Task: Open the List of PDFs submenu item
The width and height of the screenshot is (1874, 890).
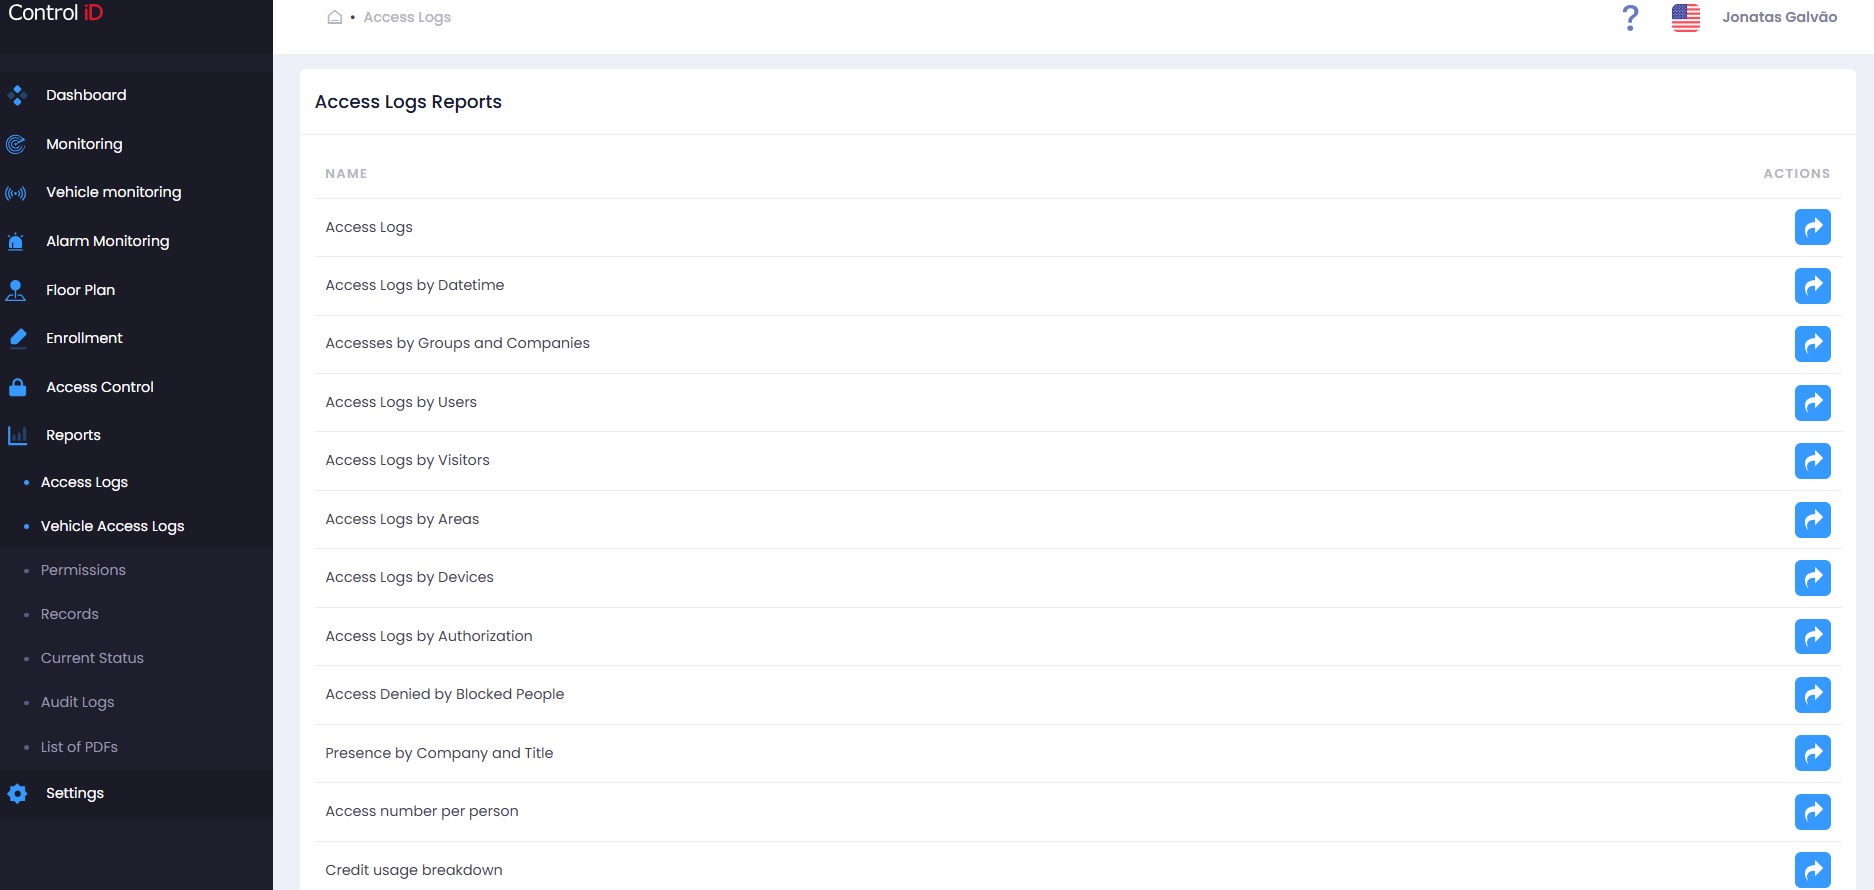Action: (79, 747)
